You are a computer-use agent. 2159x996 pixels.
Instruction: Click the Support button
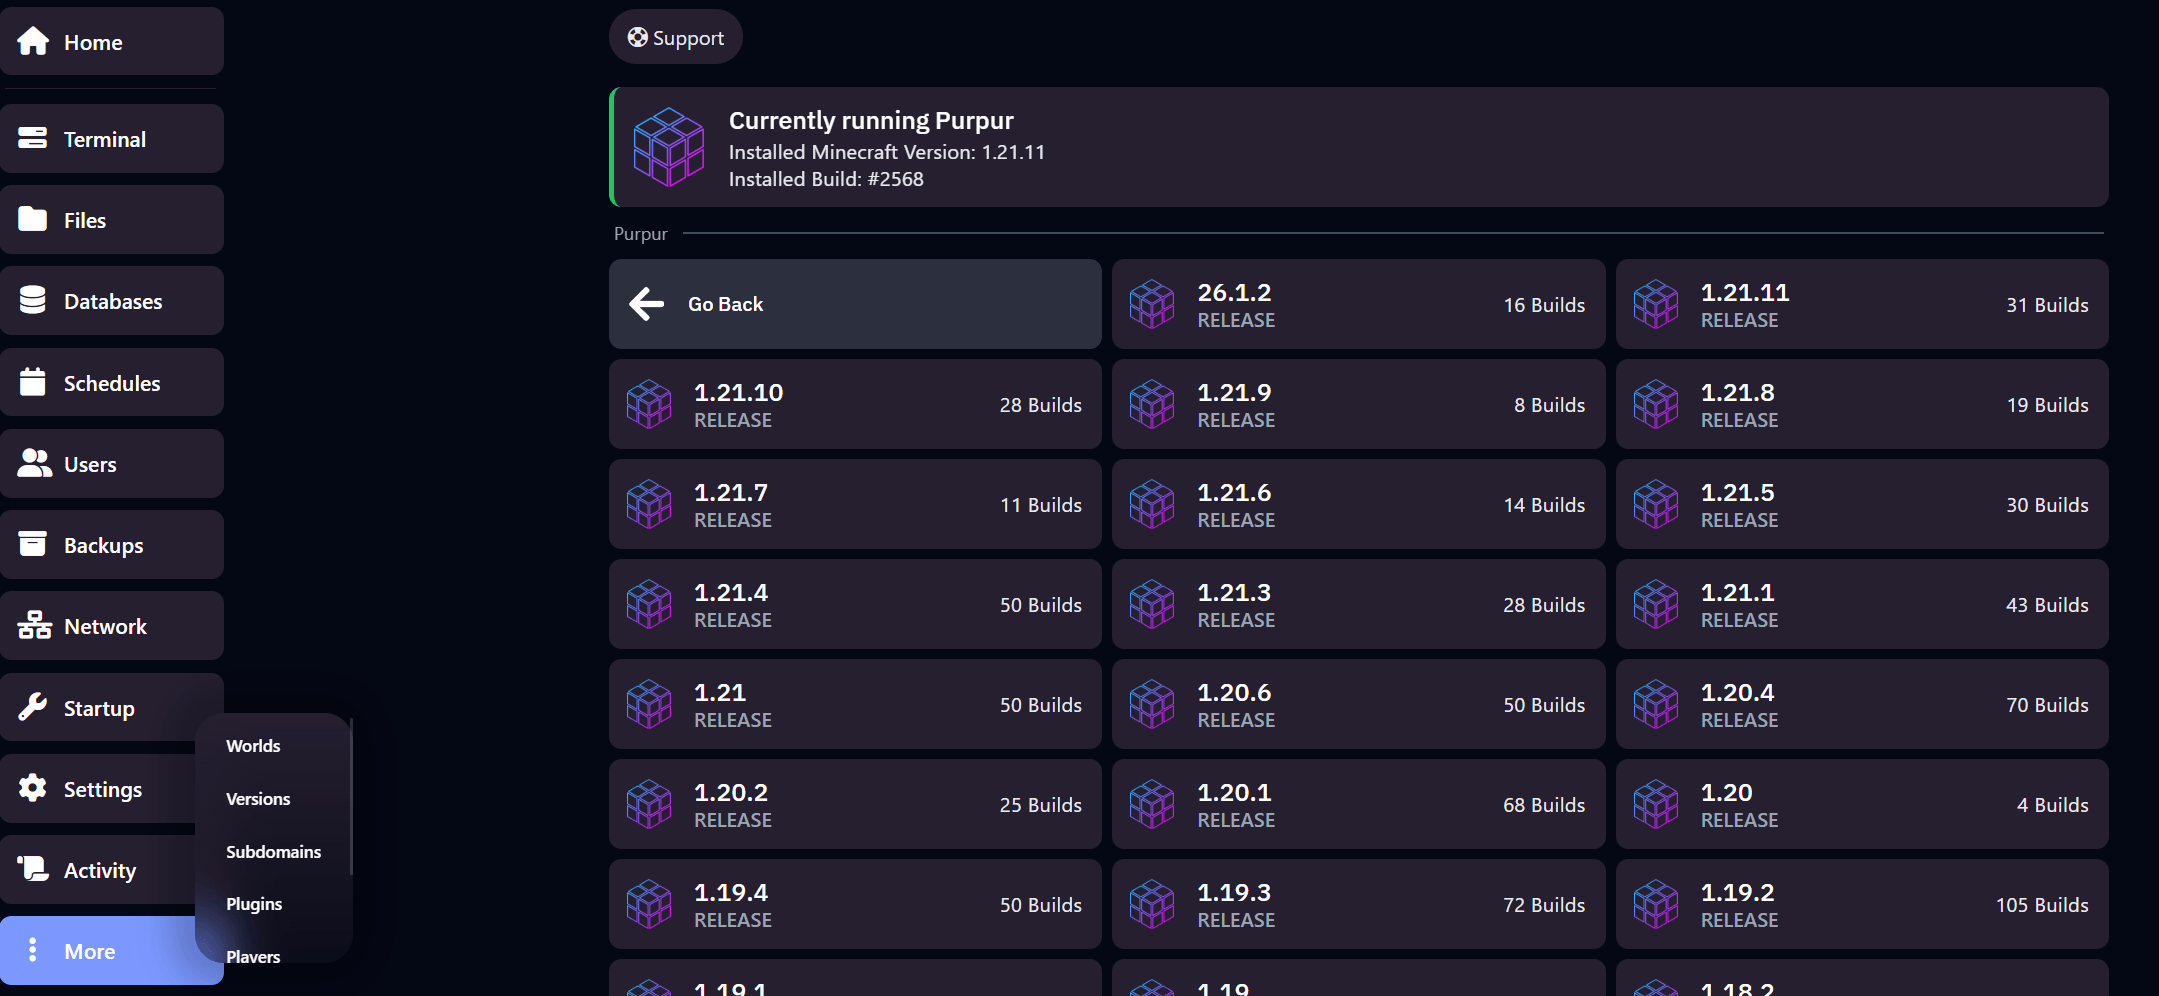point(676,37)
